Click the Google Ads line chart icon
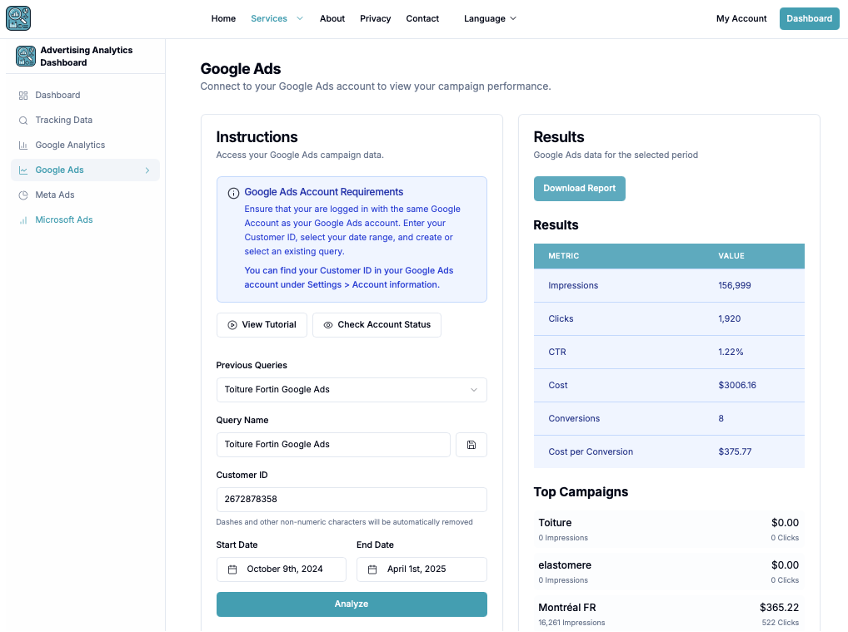The image size is (848, 632). tap(23, 170)
